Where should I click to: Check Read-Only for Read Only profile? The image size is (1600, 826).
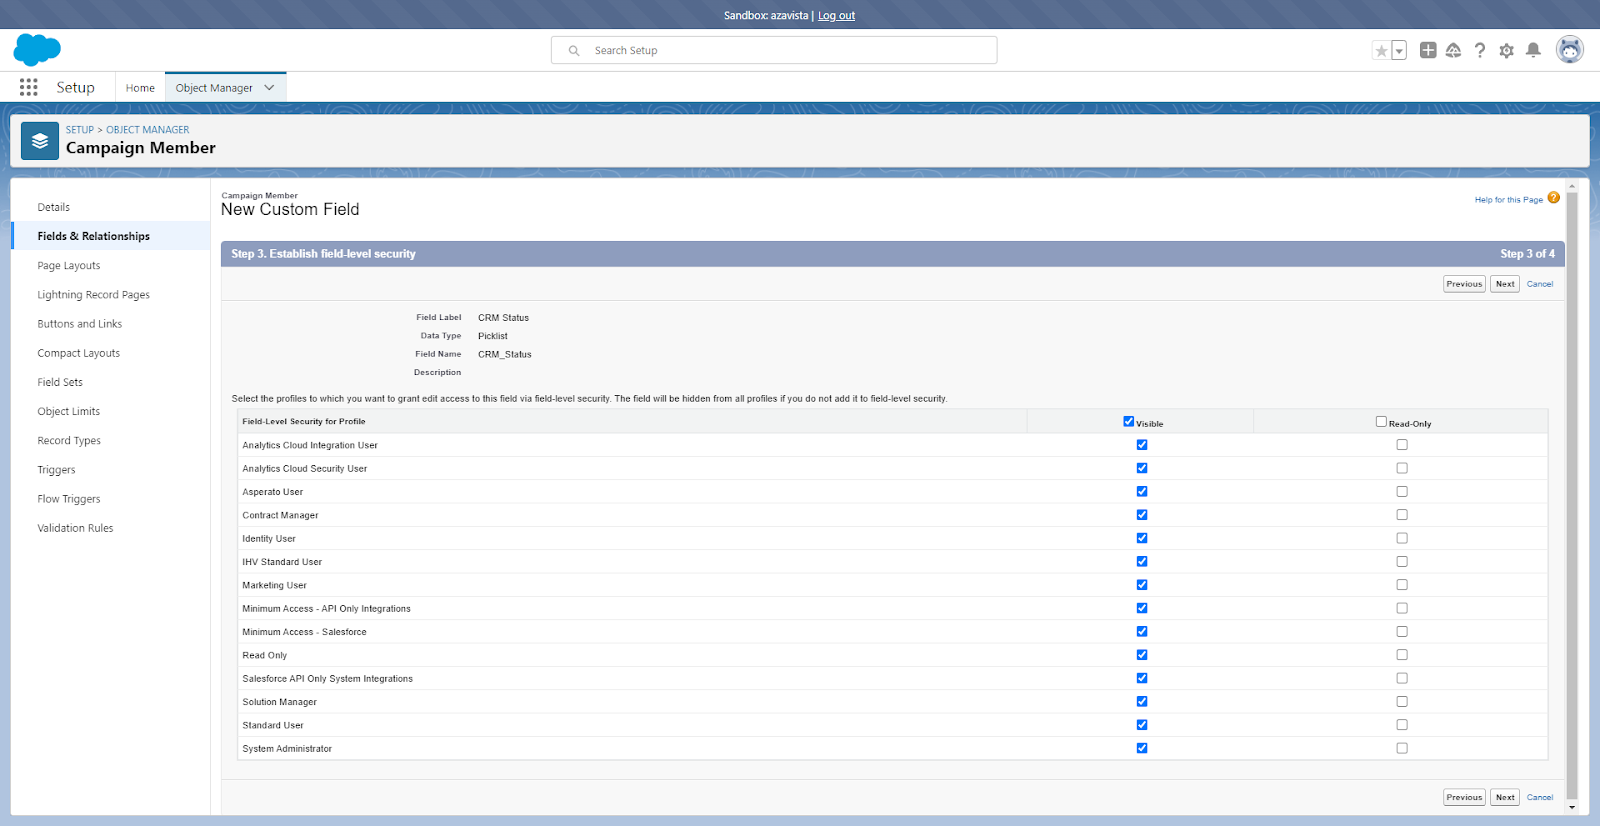coord(1402,655)
